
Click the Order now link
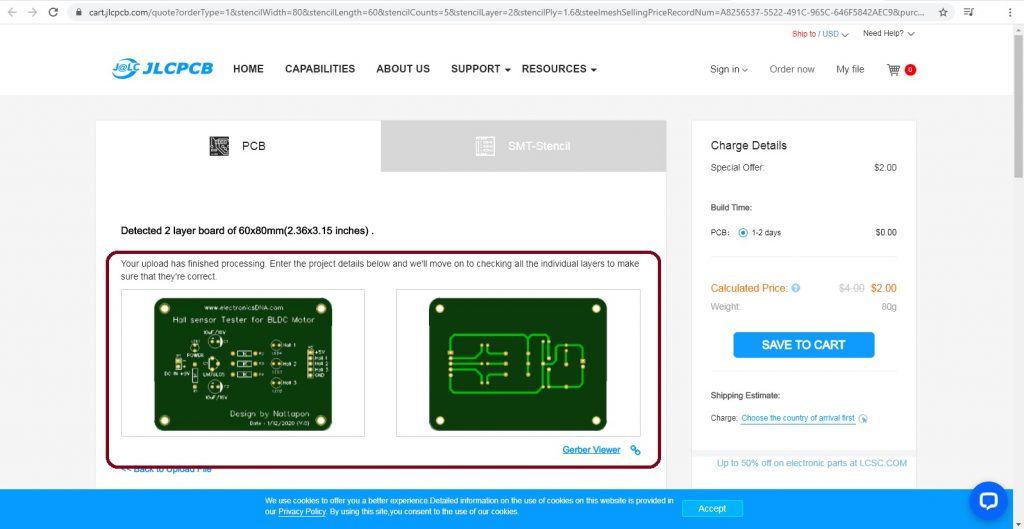[x=792, y=69]
